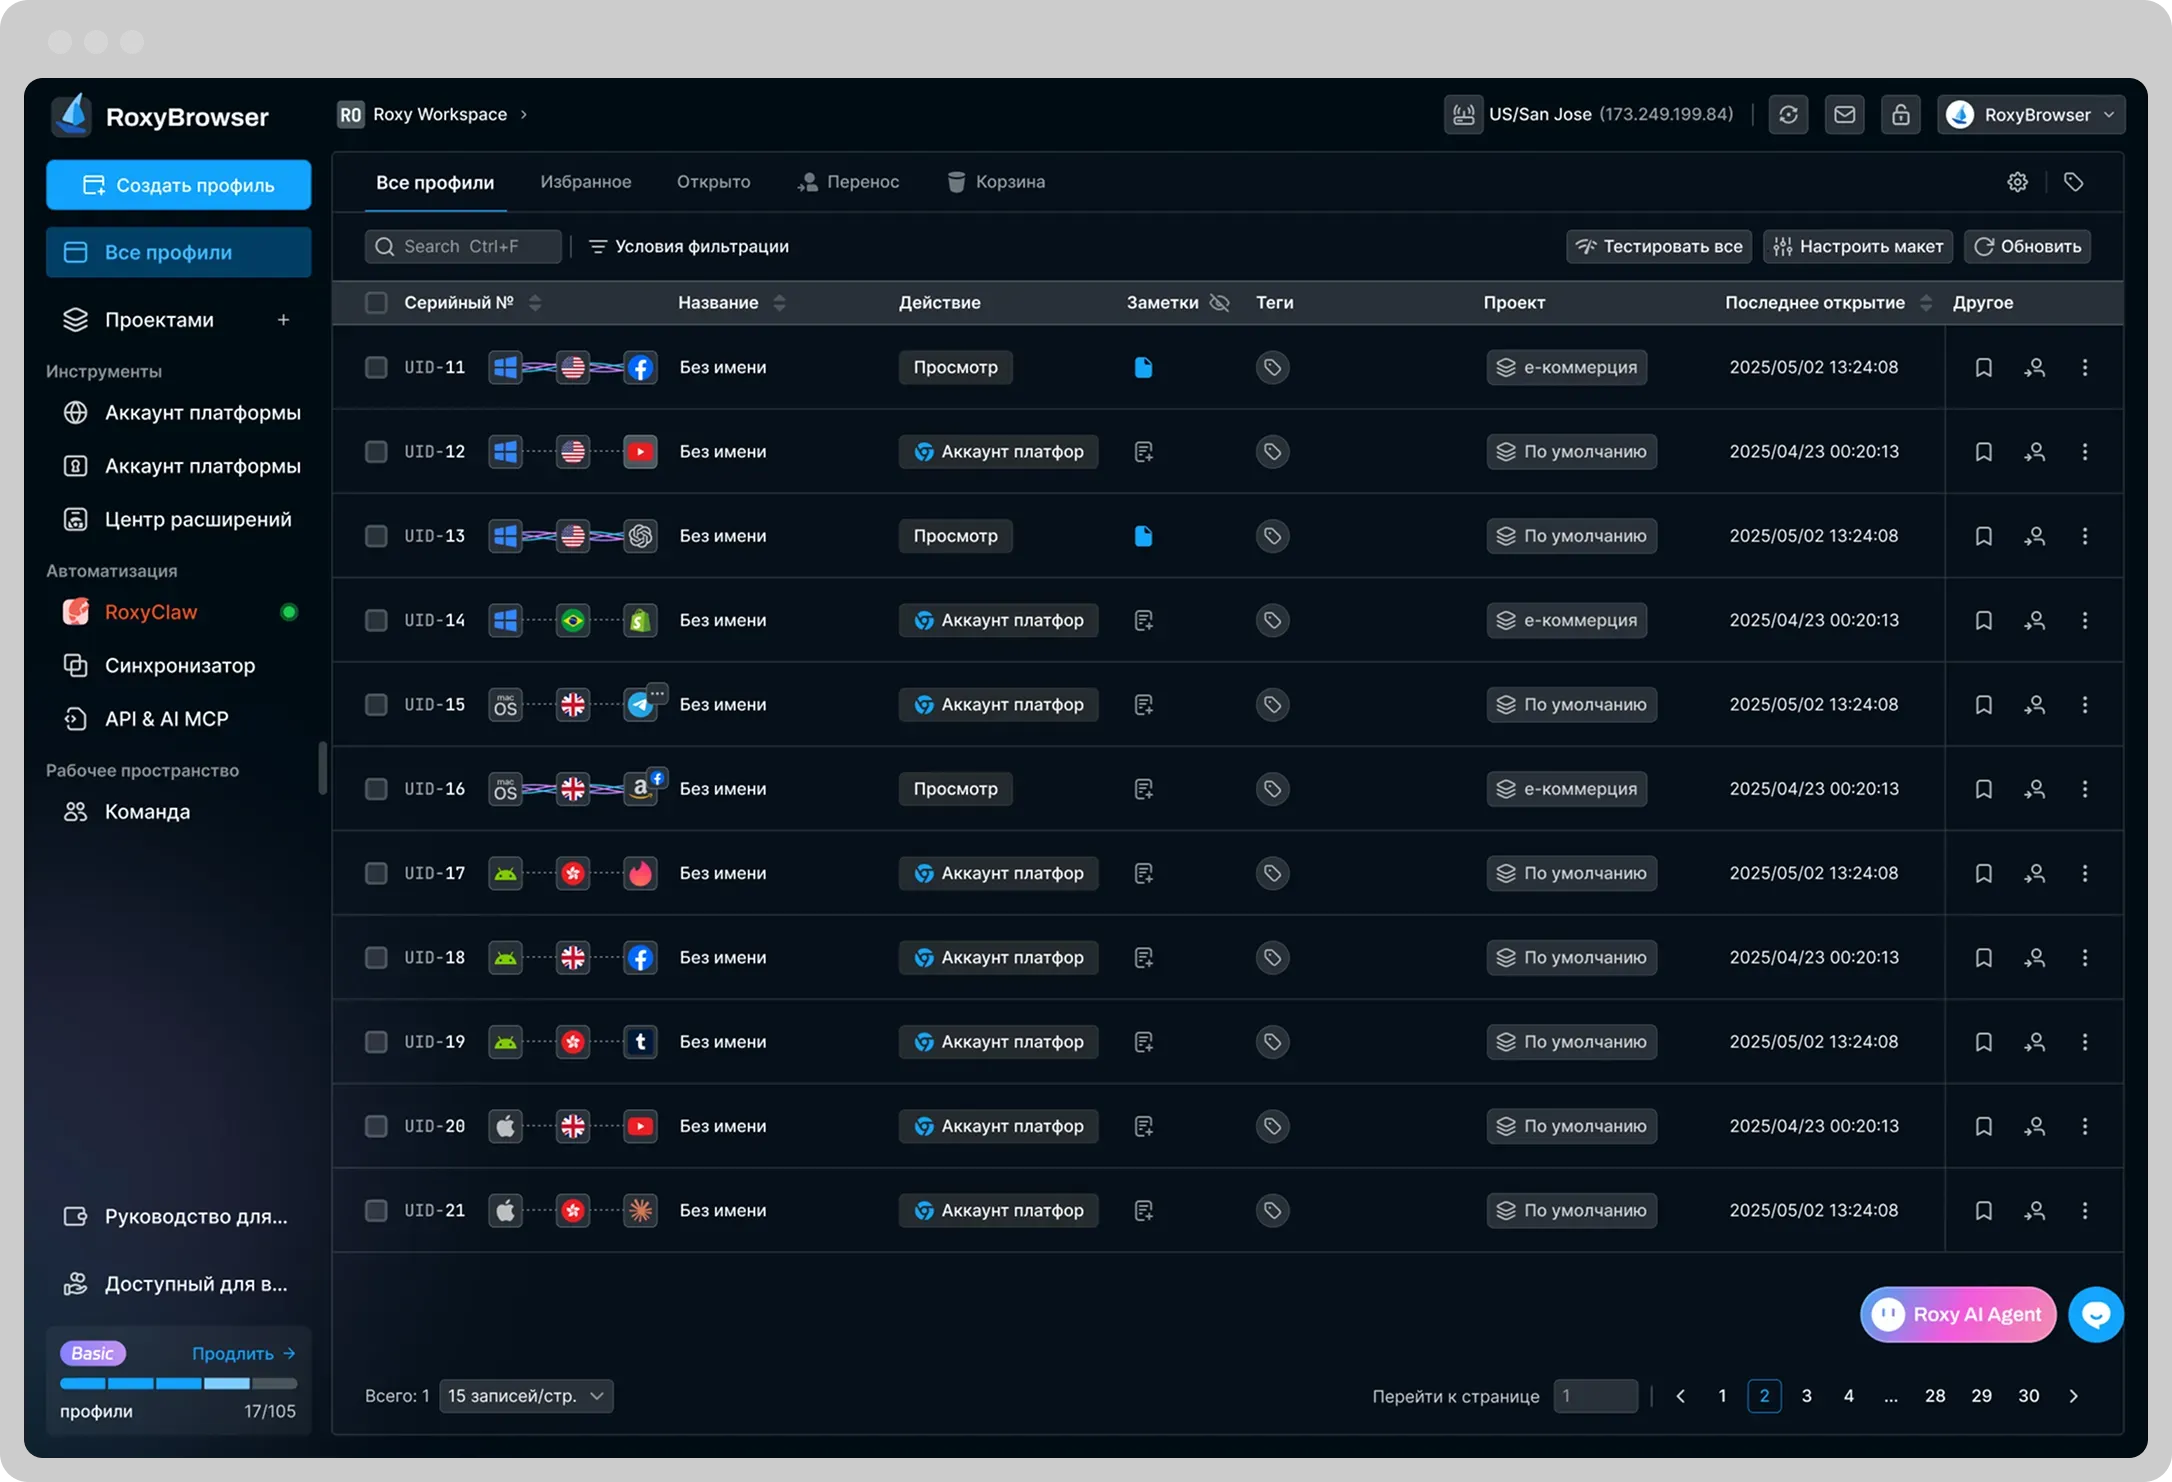
Task: Tick the select-all header checkbox
Action: click(x=376, y=303)
